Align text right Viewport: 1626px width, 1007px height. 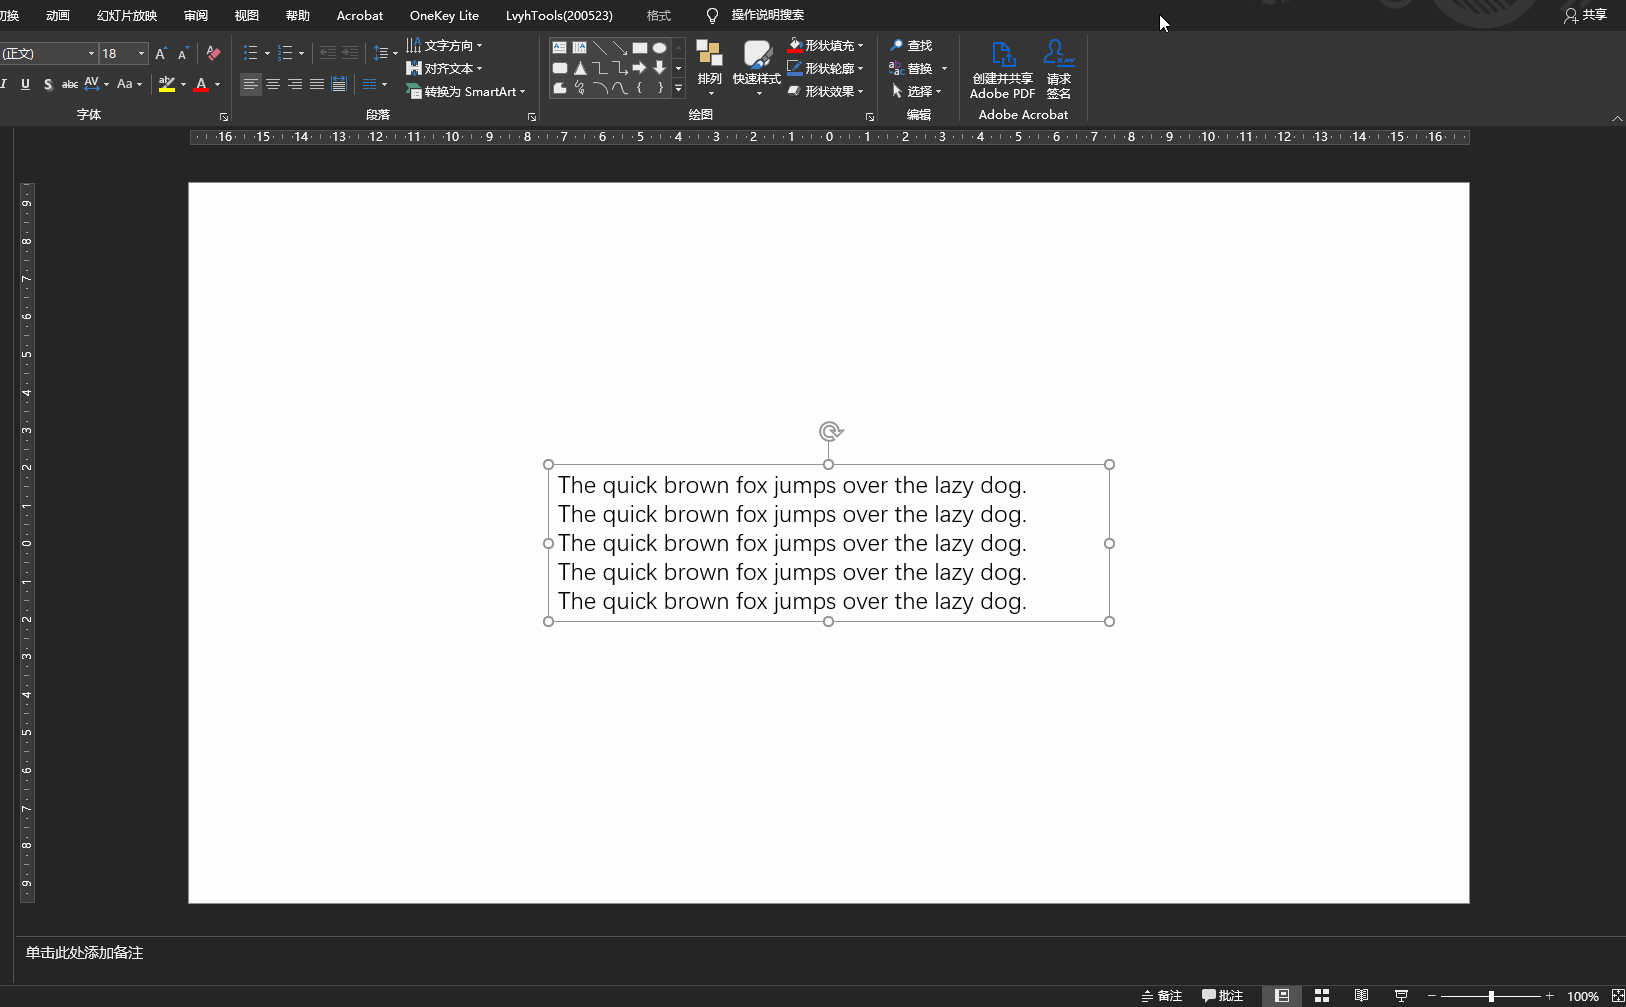[295, 84]
